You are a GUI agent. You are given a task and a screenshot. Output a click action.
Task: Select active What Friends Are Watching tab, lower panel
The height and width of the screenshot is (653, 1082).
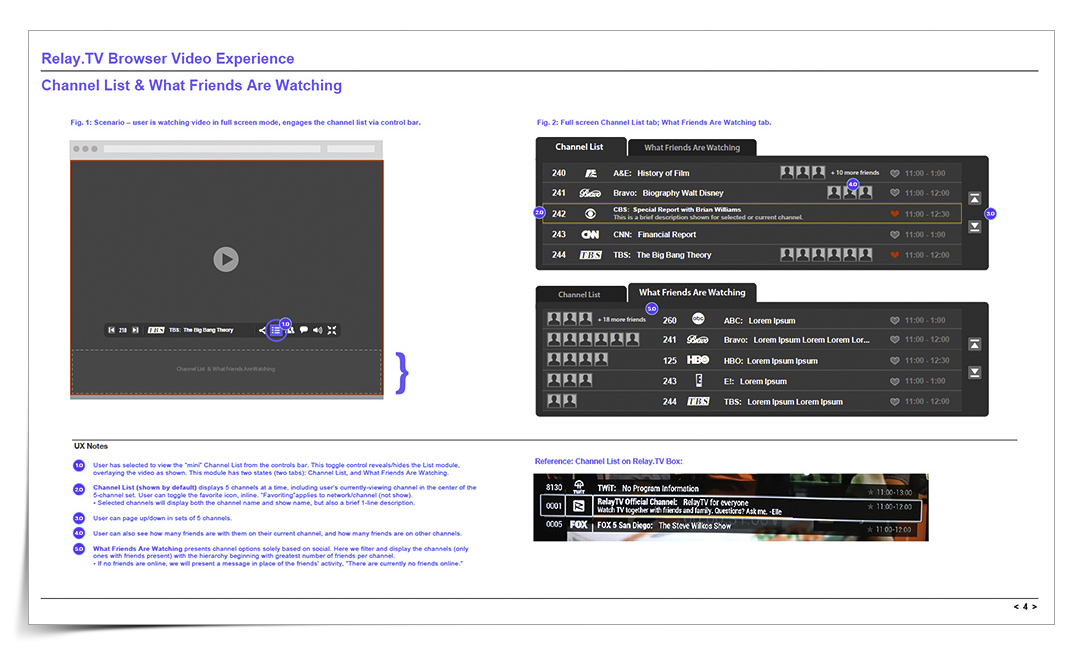click(692, 293)
